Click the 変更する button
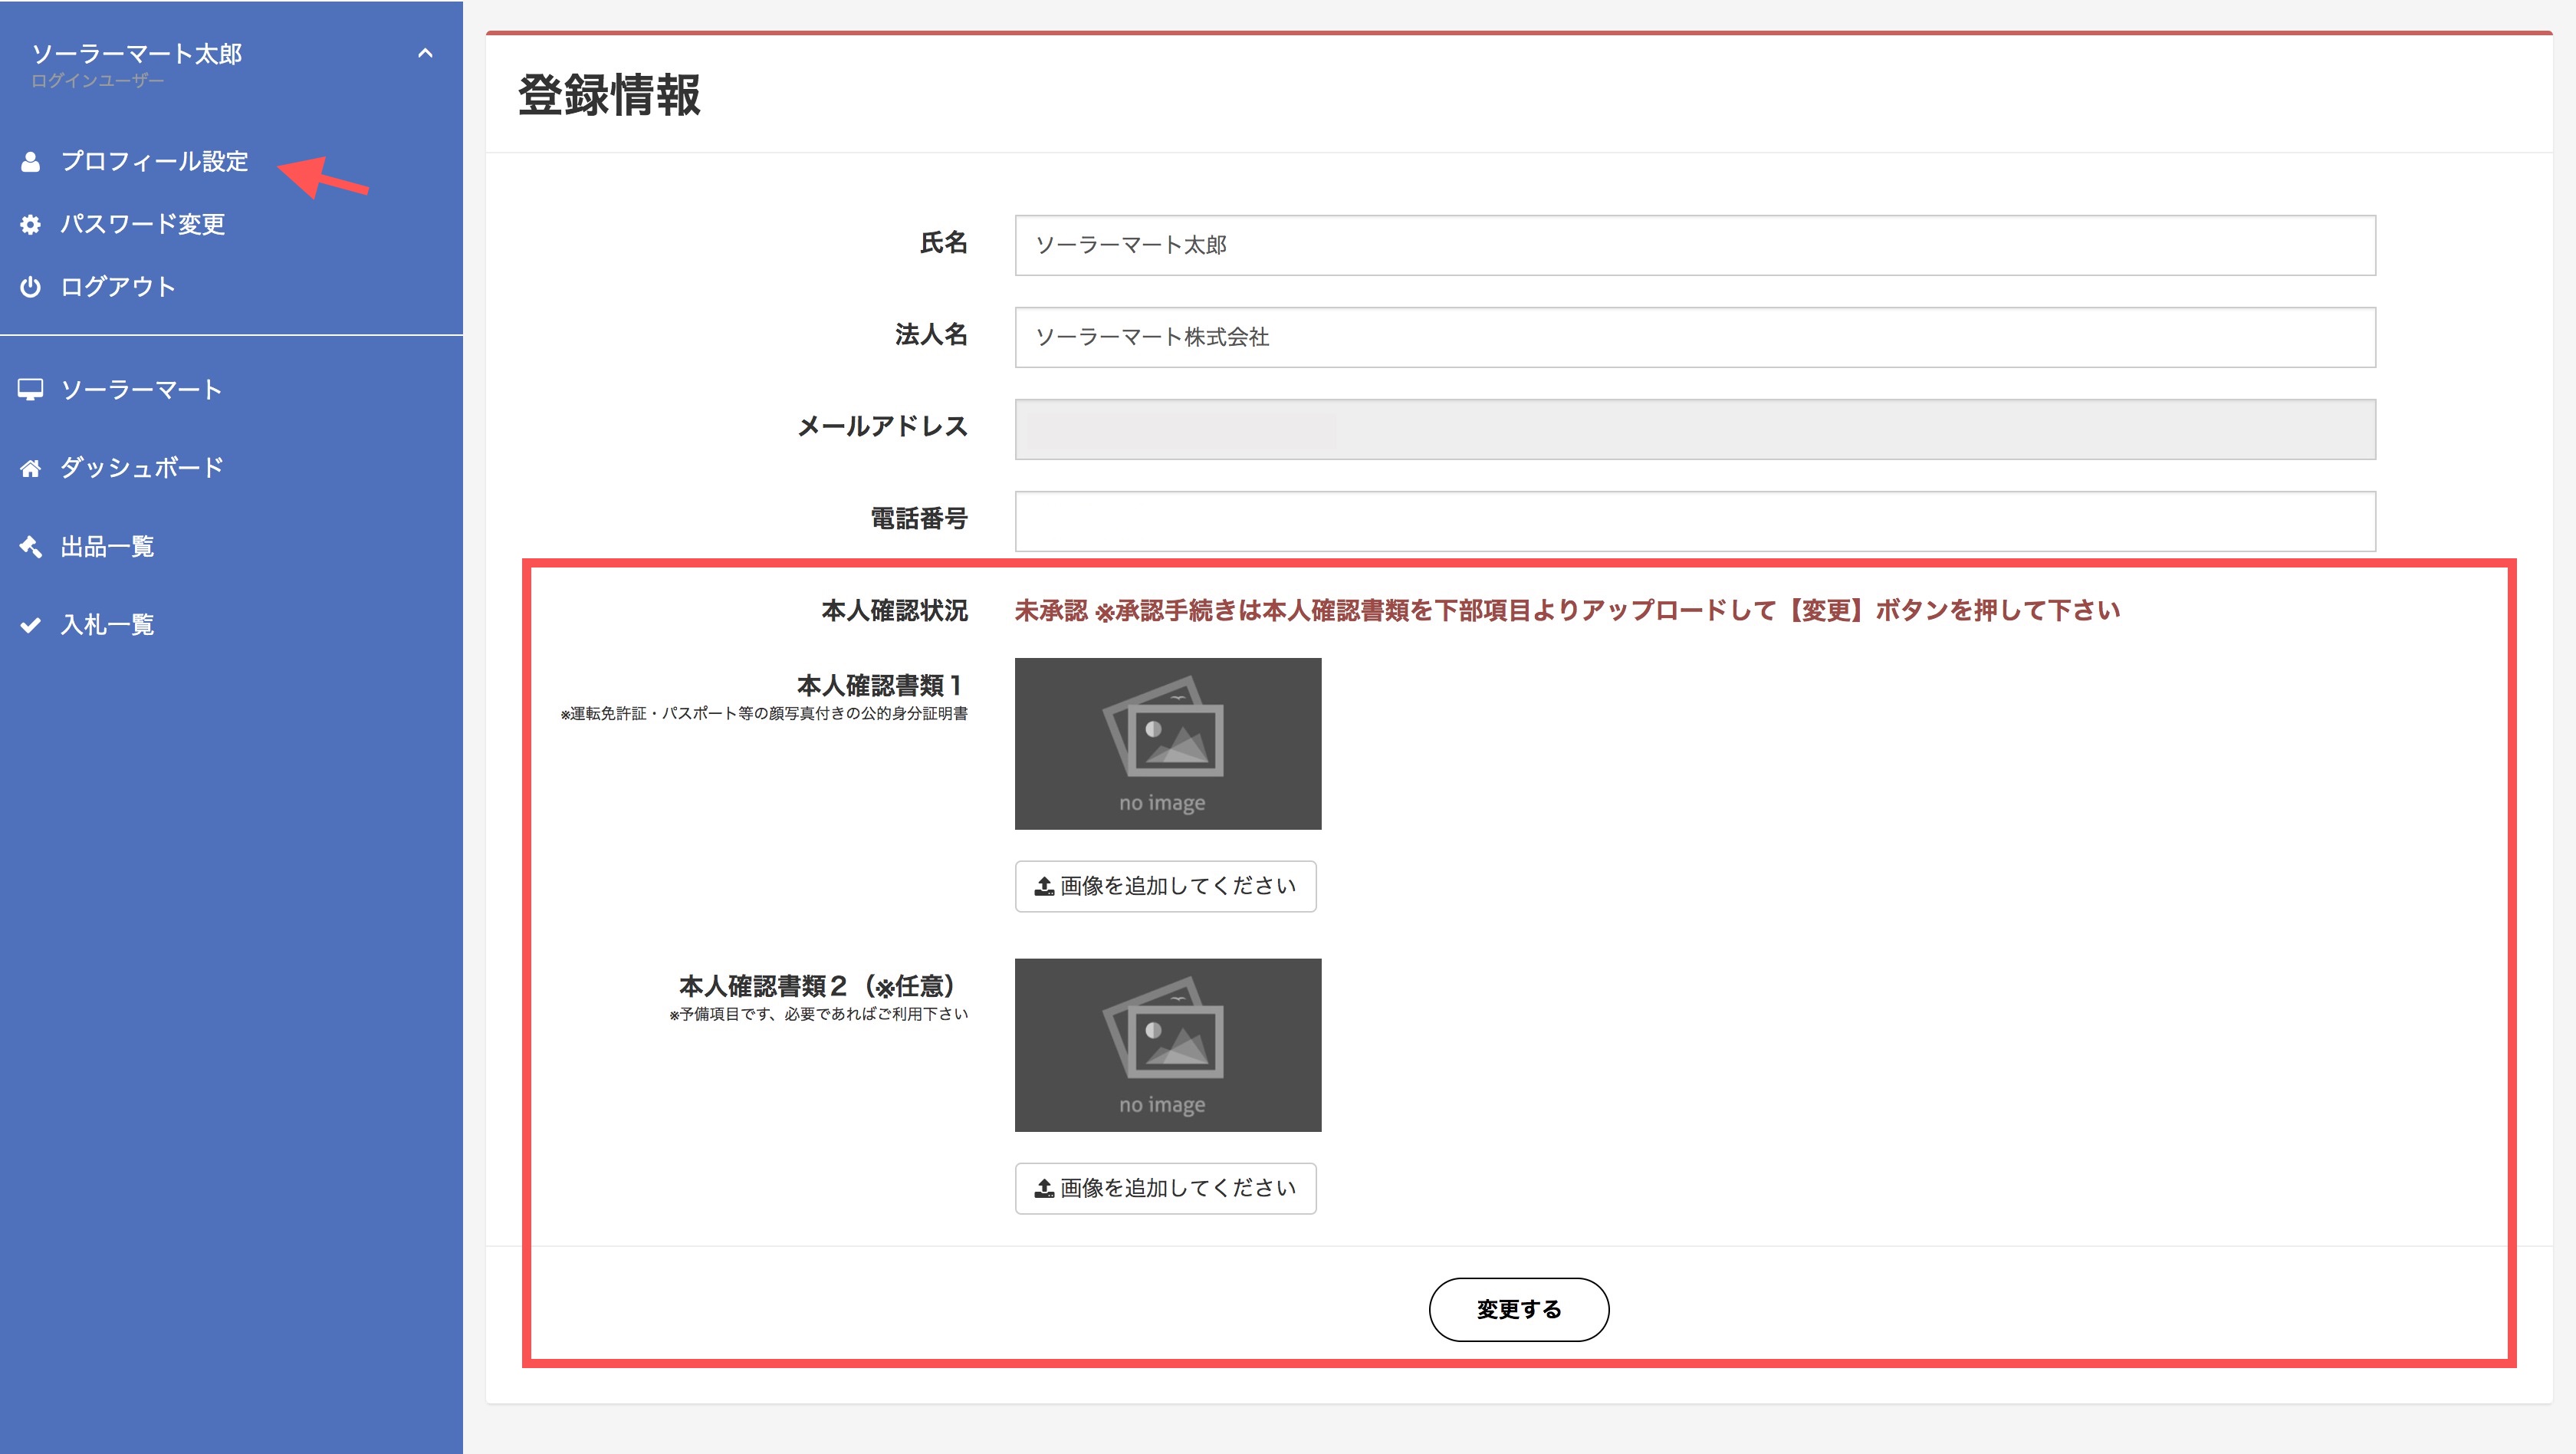The width and height of the screenshot is (2576, 1454). tap(1519, 1310)
